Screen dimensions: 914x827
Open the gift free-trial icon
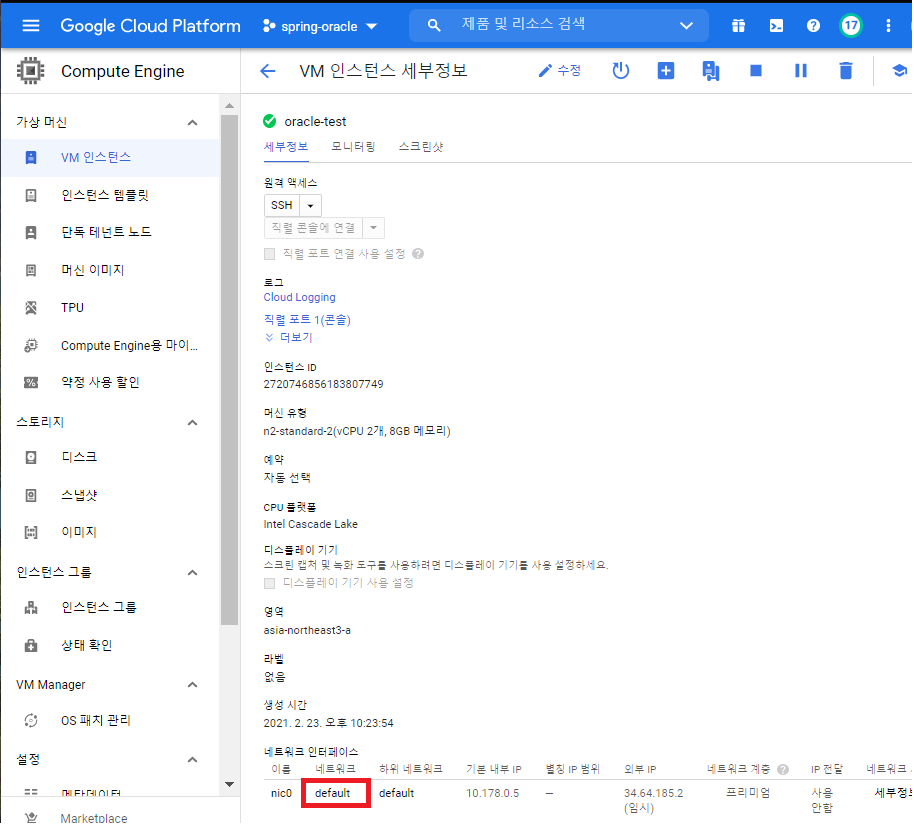pos(738,26)
